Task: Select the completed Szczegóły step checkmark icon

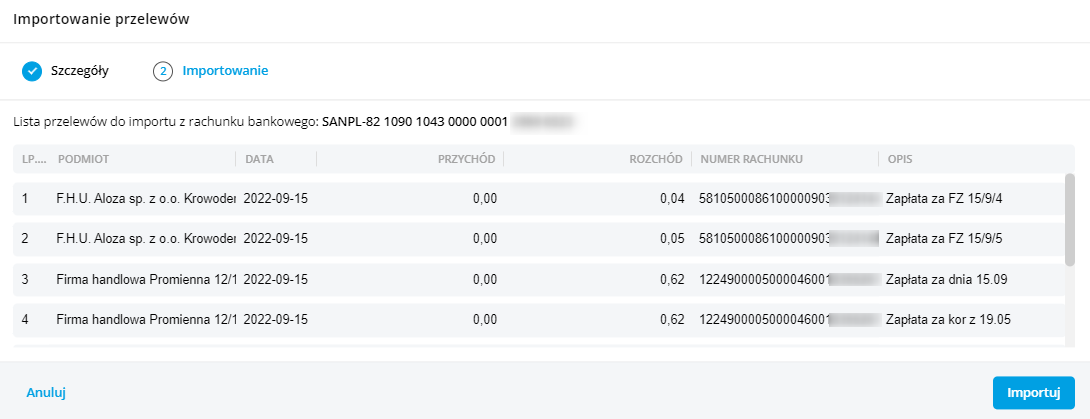Action: coord(32,71)
